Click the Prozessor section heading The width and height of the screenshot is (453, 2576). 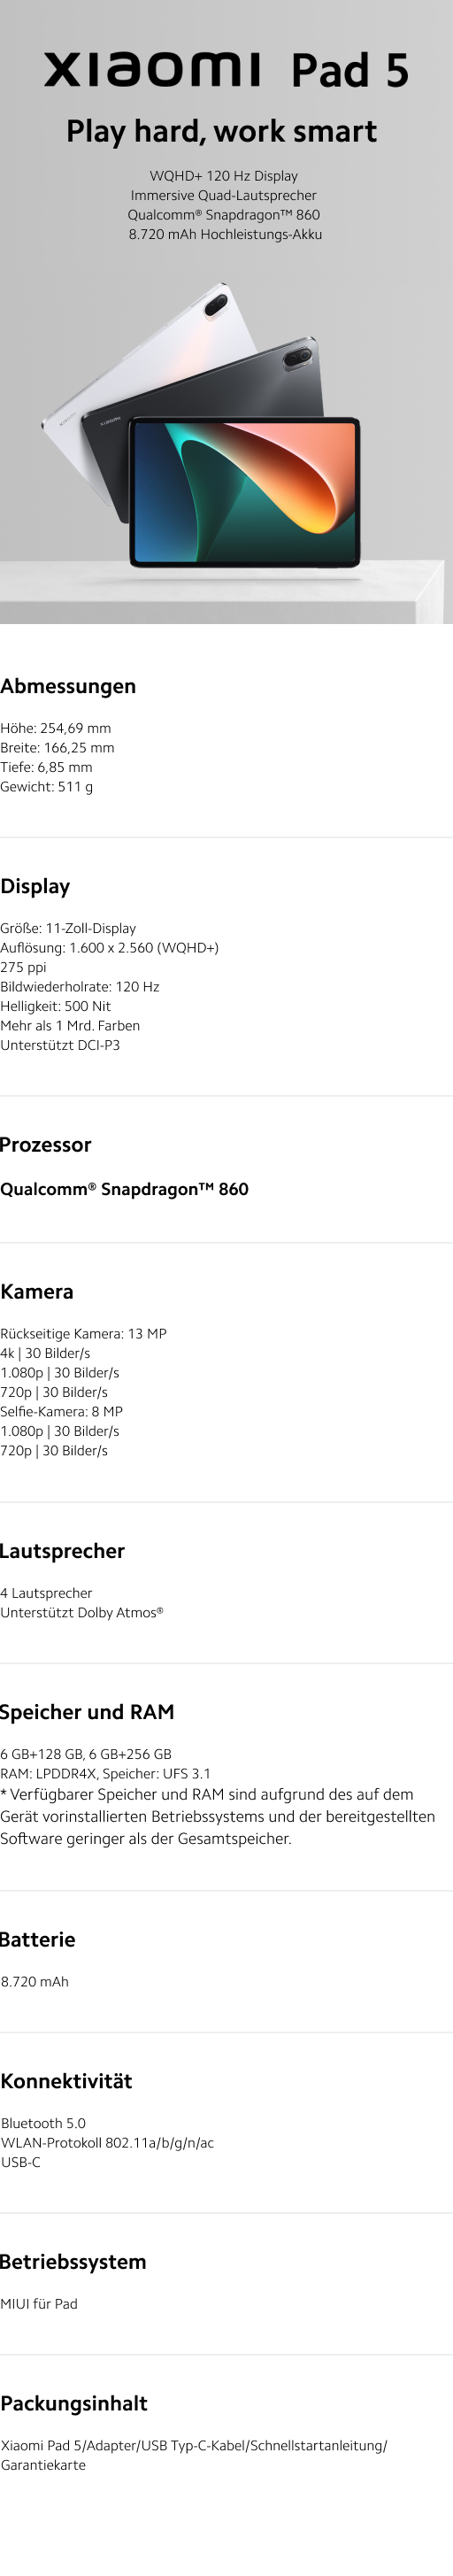click(x=46, y=1144)
